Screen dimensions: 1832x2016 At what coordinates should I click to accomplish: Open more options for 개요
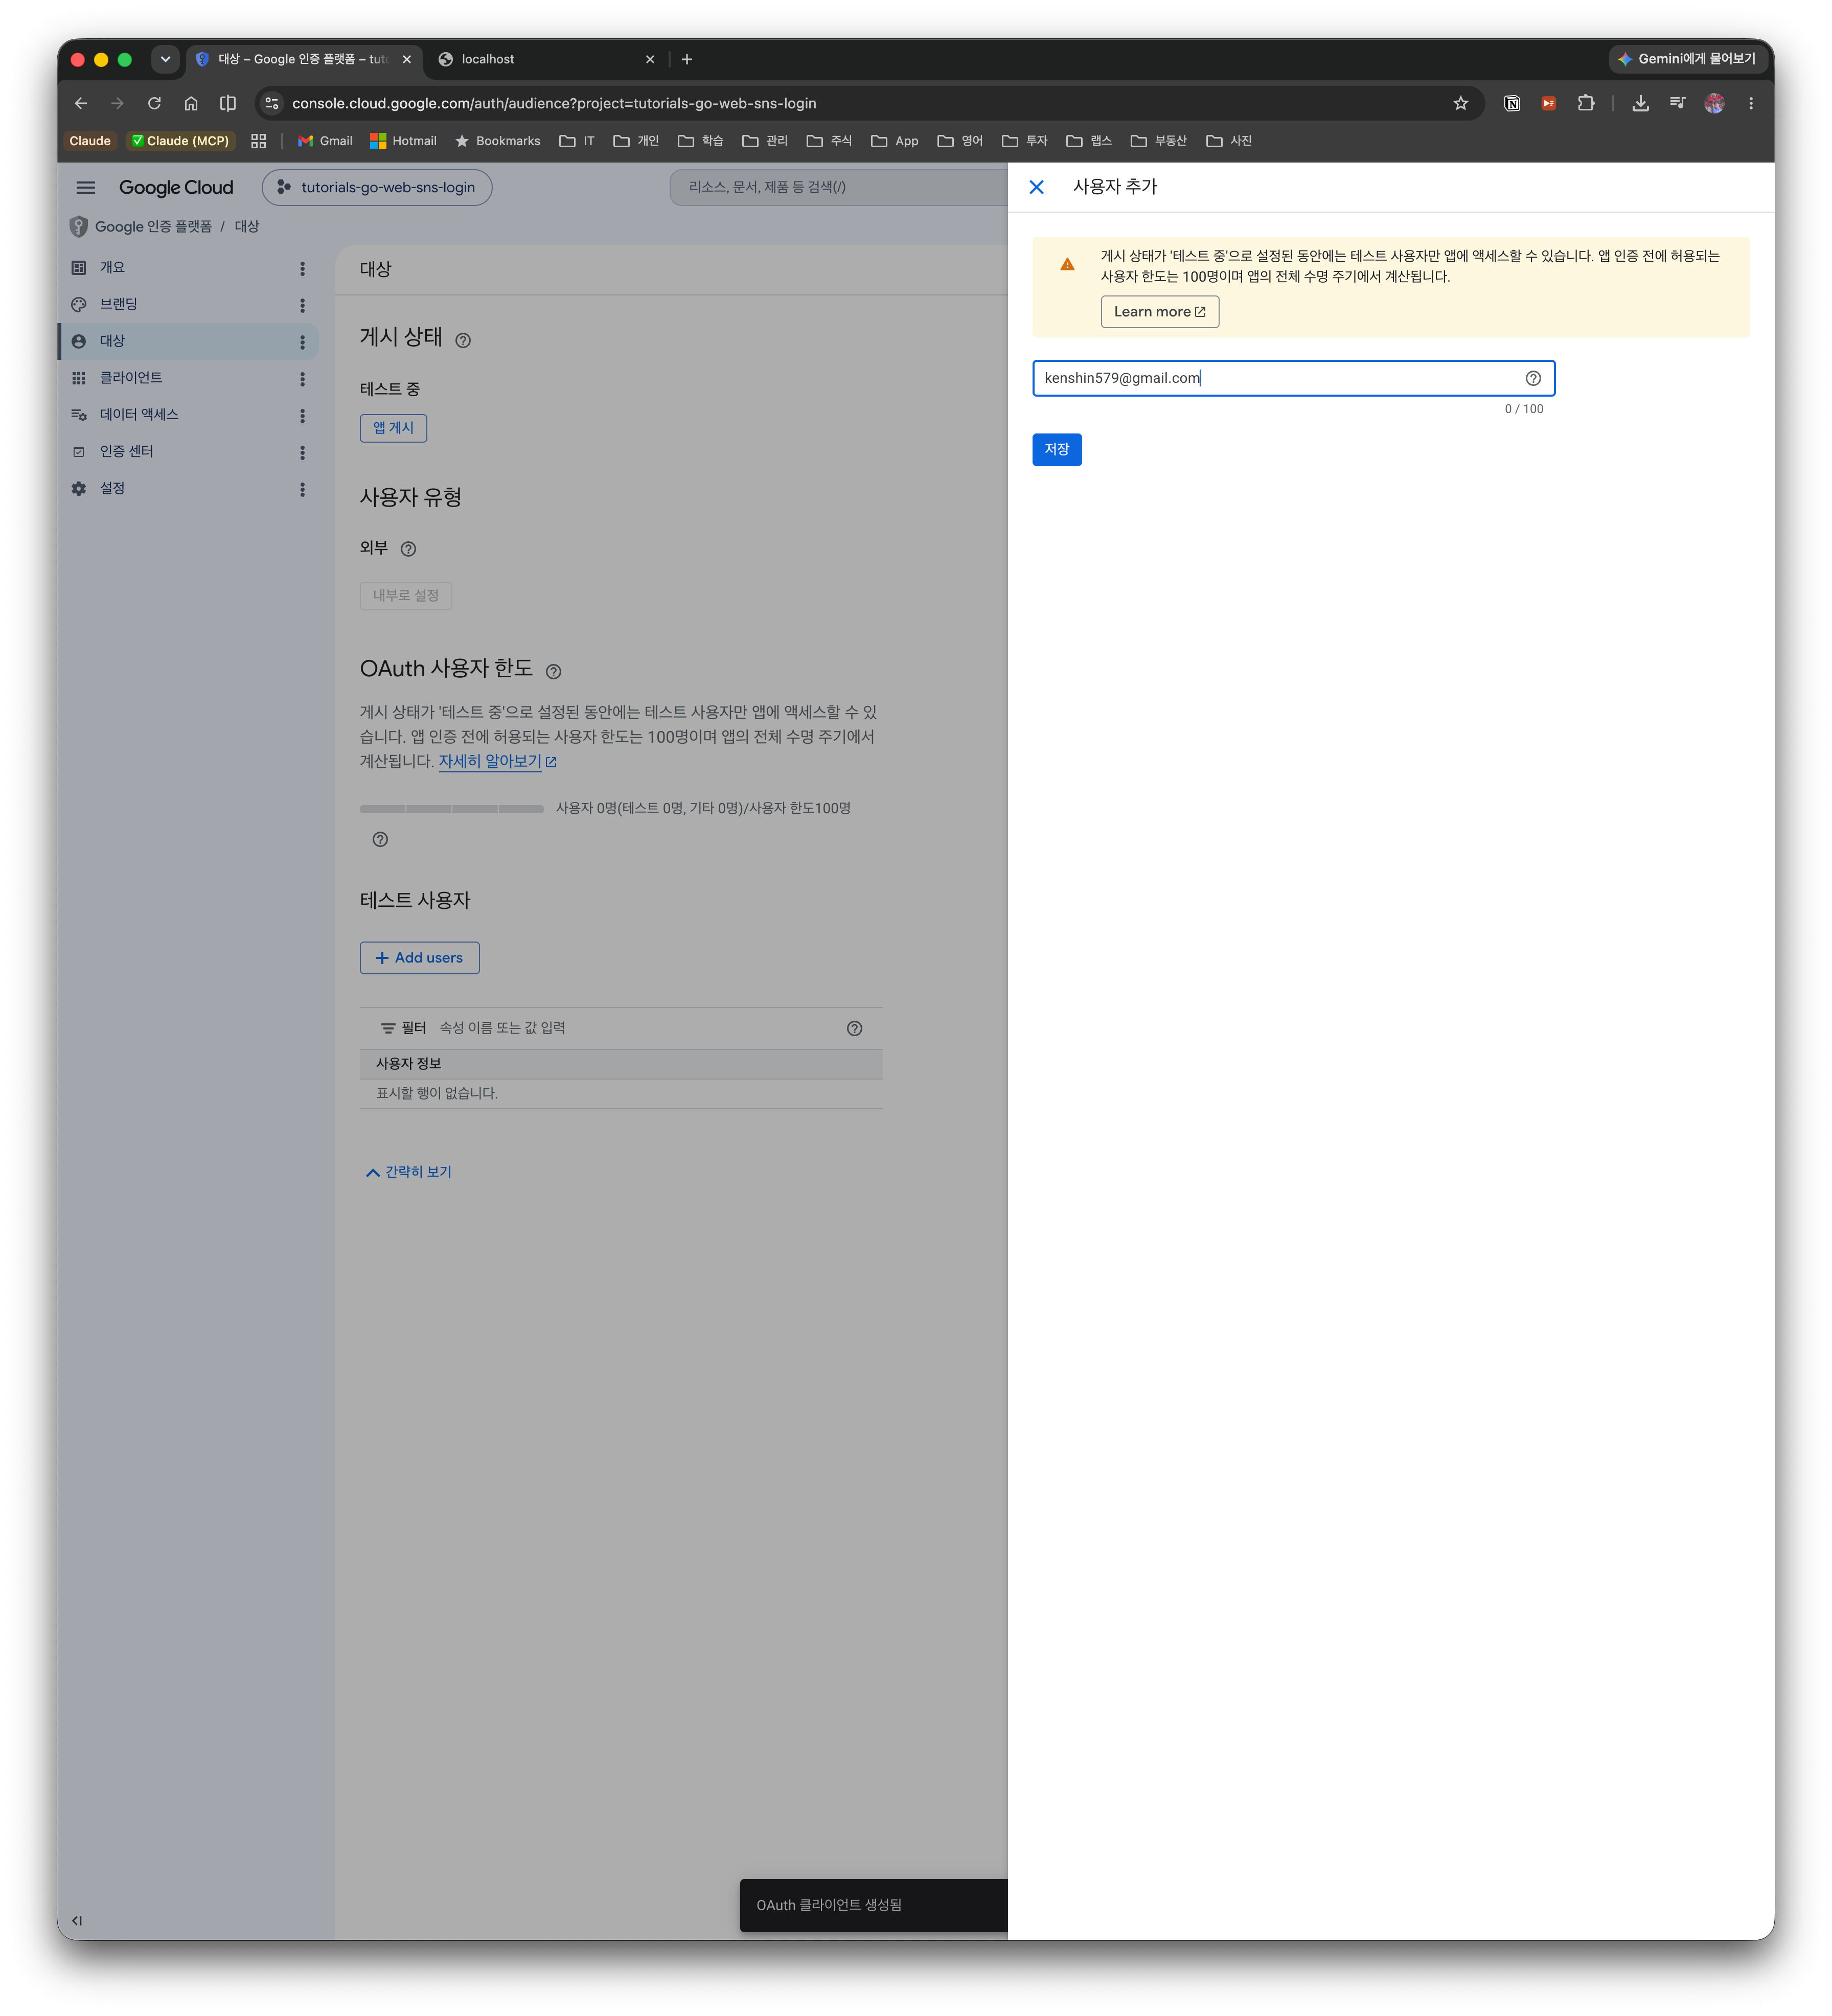[x=302, y=268]
